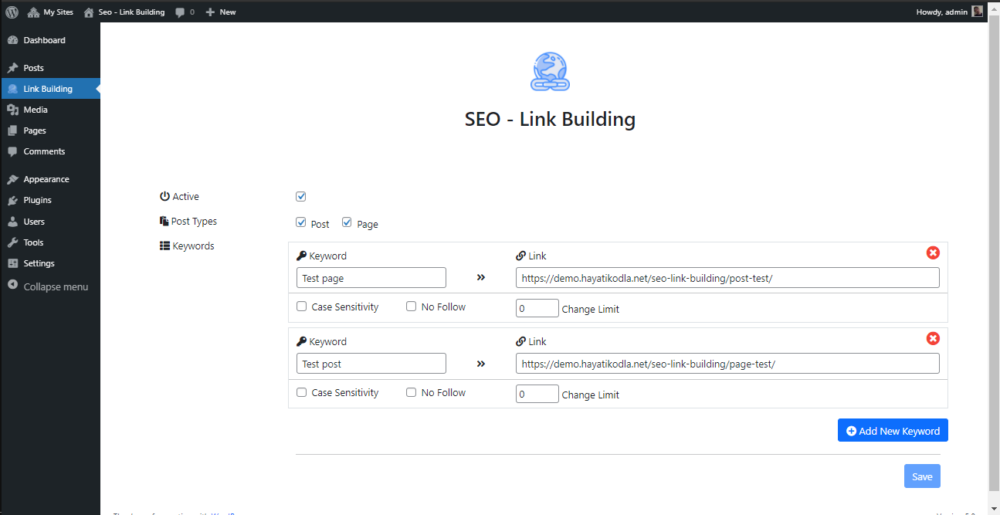Screen dimensions: 1000x515
Task: Click the Users person icon
Action: click(12, 222)
